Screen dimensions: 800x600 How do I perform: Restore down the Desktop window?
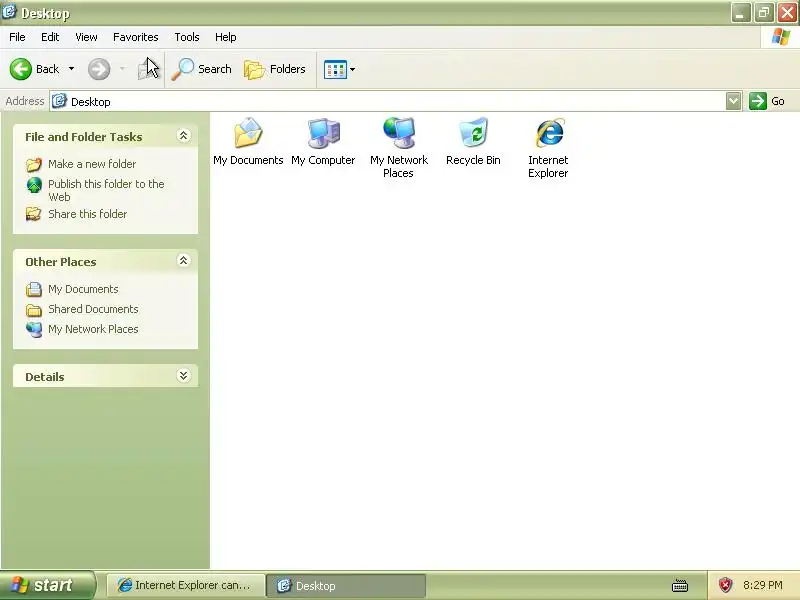pos(764,13)
